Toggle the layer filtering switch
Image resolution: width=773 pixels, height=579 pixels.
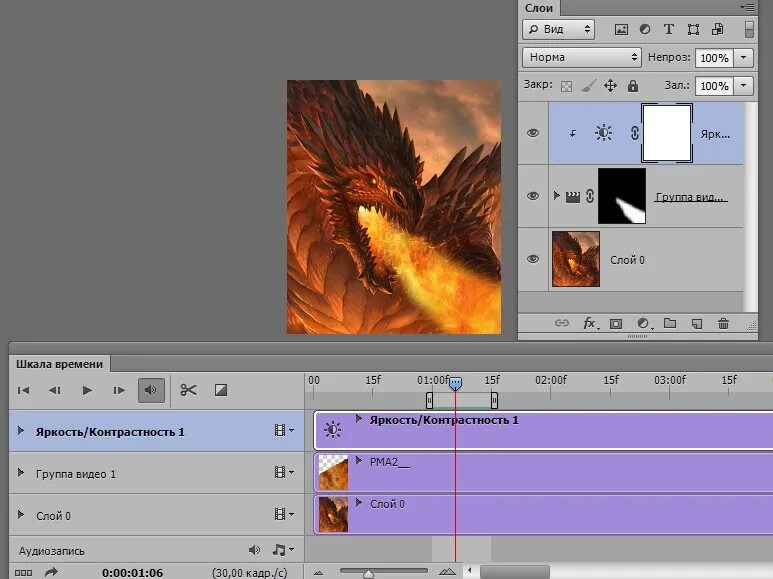[x=749, y=30]
